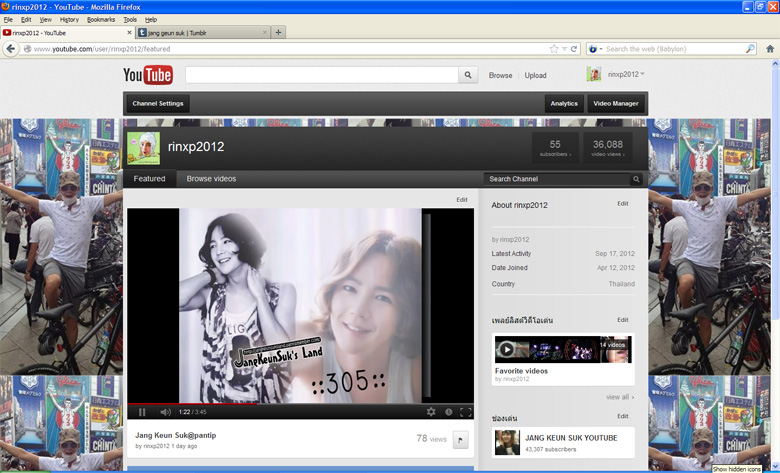Screen dimensions: 780x473
Task: Open the Help menu
Action: [151, 20]
